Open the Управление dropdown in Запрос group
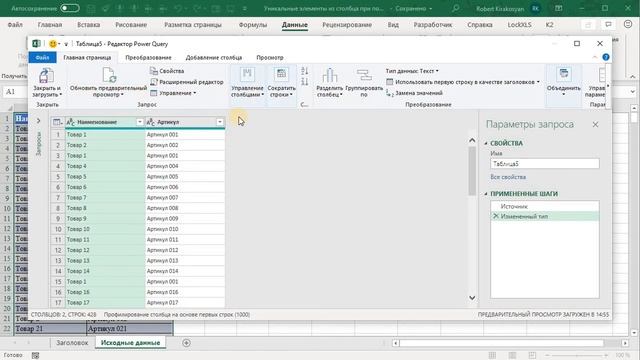The width and height of the screenshot is (640, 360). click(x=173, y=93)
